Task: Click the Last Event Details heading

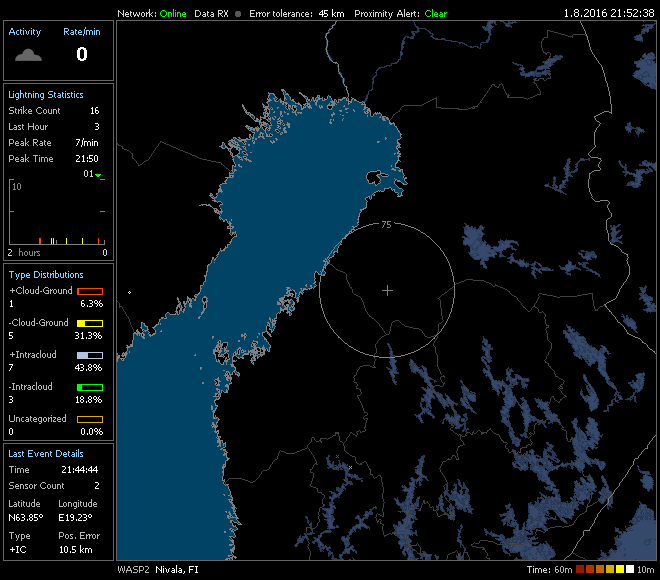Action: click(x=46, y=454)
